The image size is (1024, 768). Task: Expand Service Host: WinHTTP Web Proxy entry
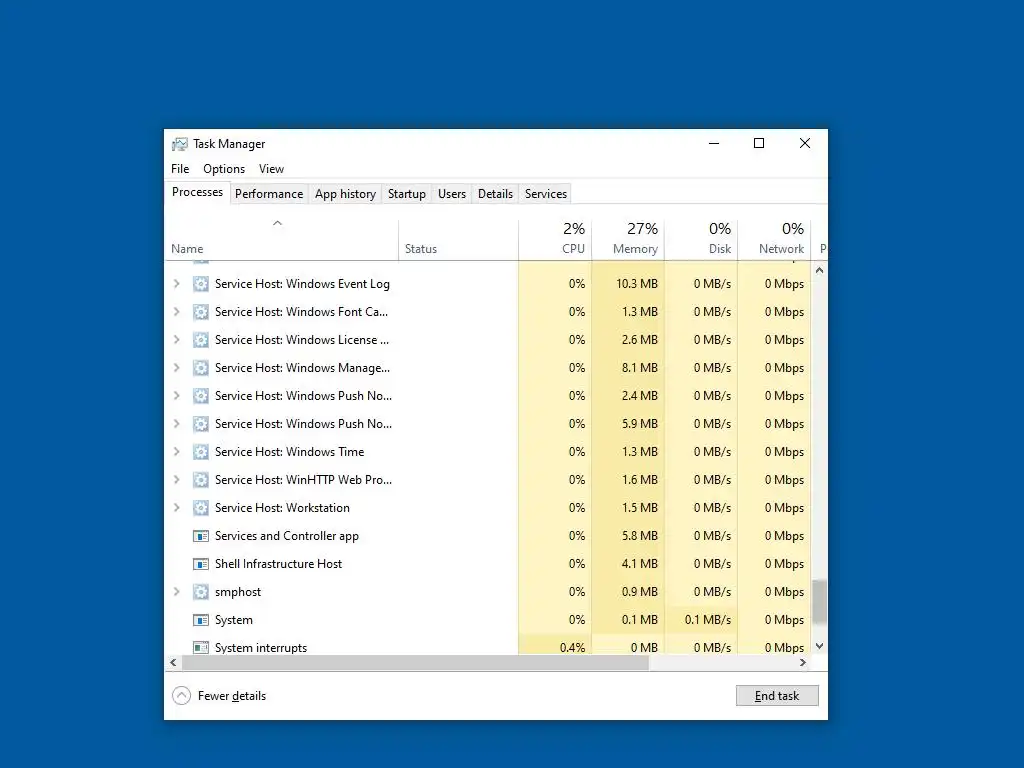tap(176, 480)
